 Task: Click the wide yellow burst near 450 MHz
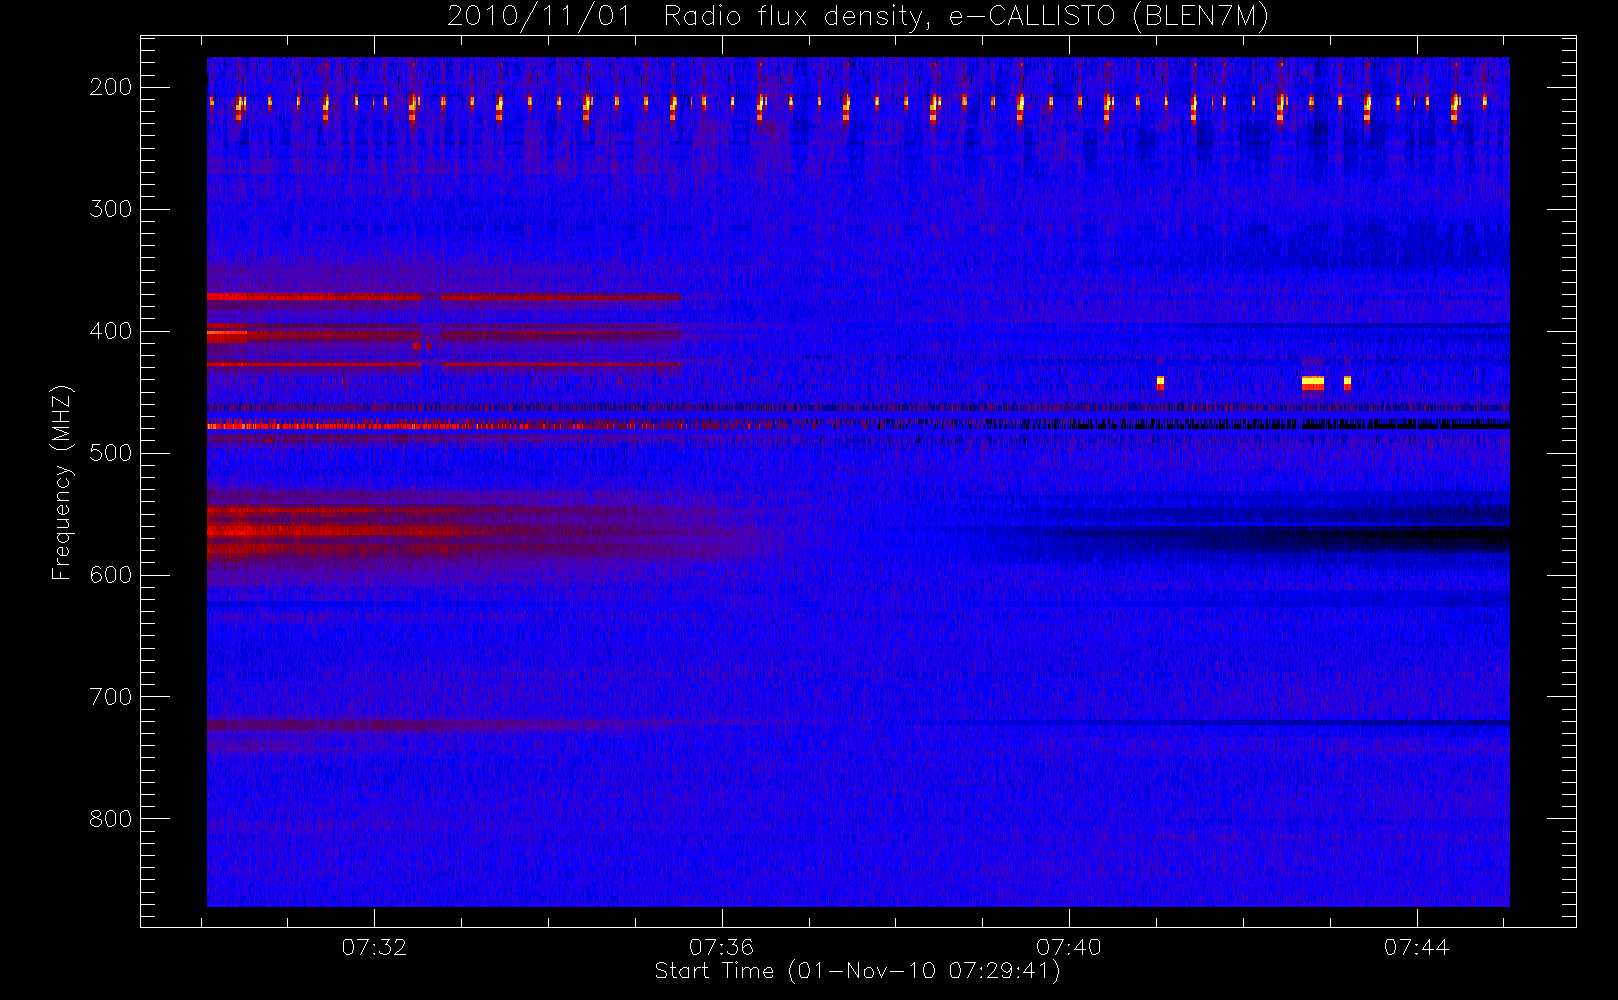click(x=1313, y=382)
